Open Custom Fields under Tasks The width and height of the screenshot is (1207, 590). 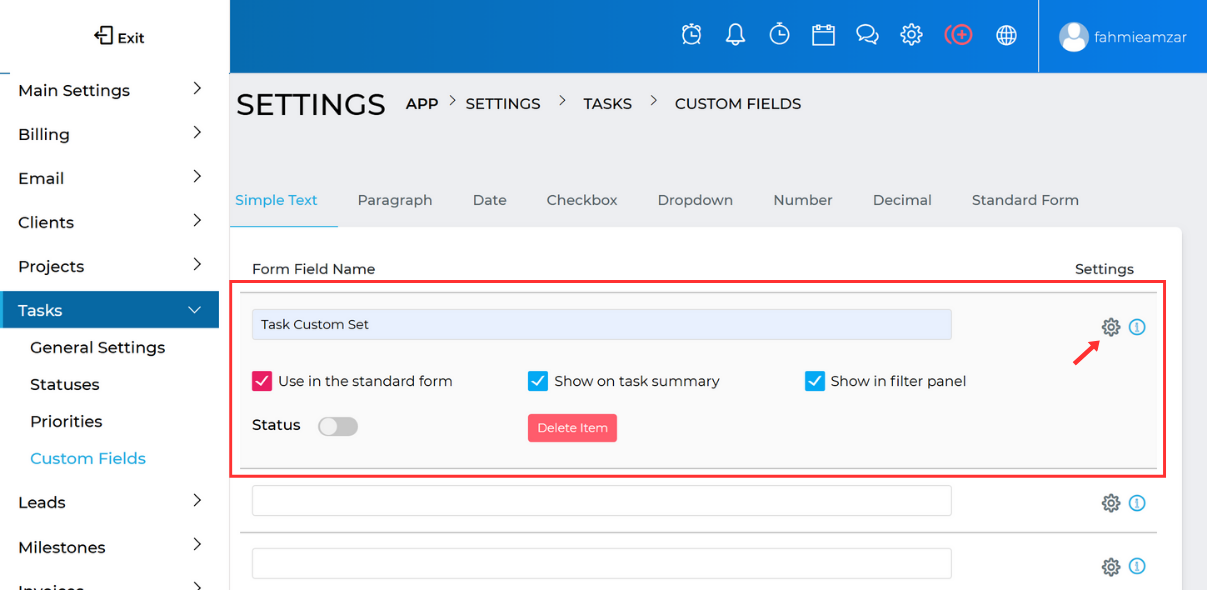88,458
